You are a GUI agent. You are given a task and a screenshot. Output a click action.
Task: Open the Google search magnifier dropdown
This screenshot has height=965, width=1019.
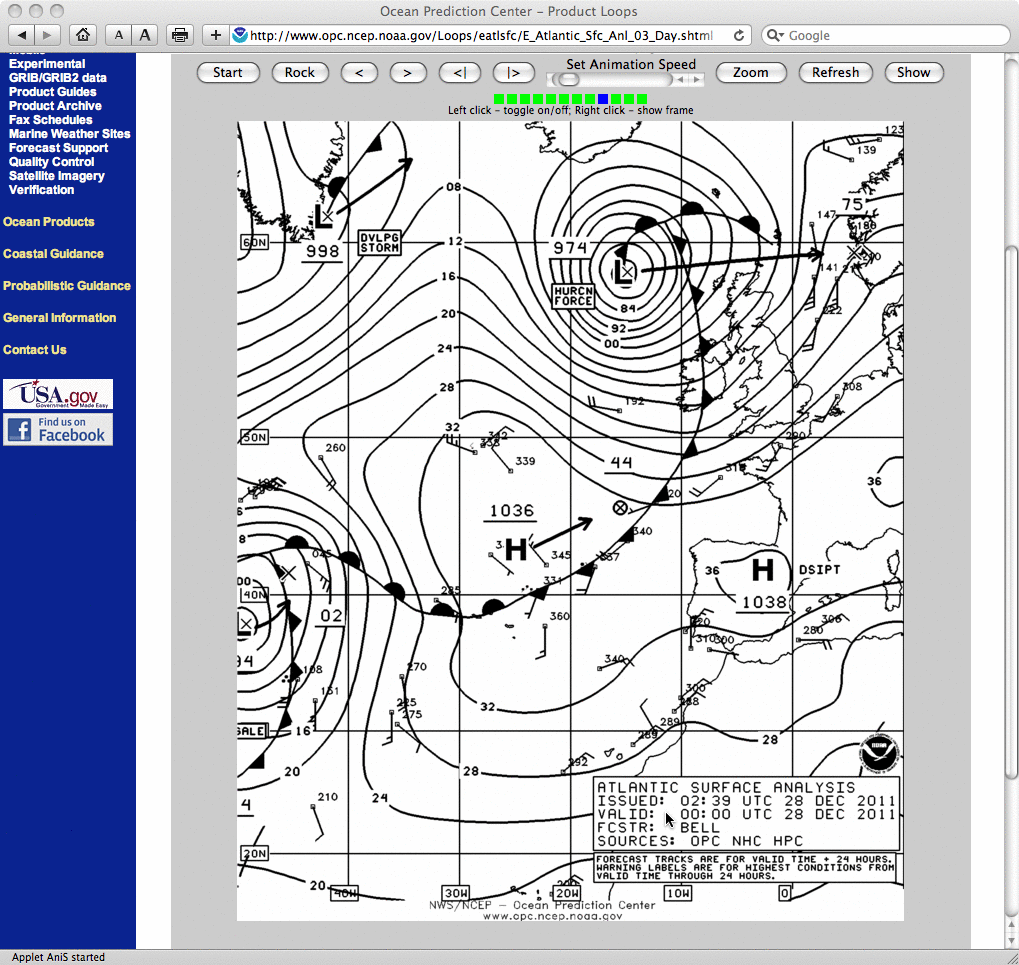[775, 35]
